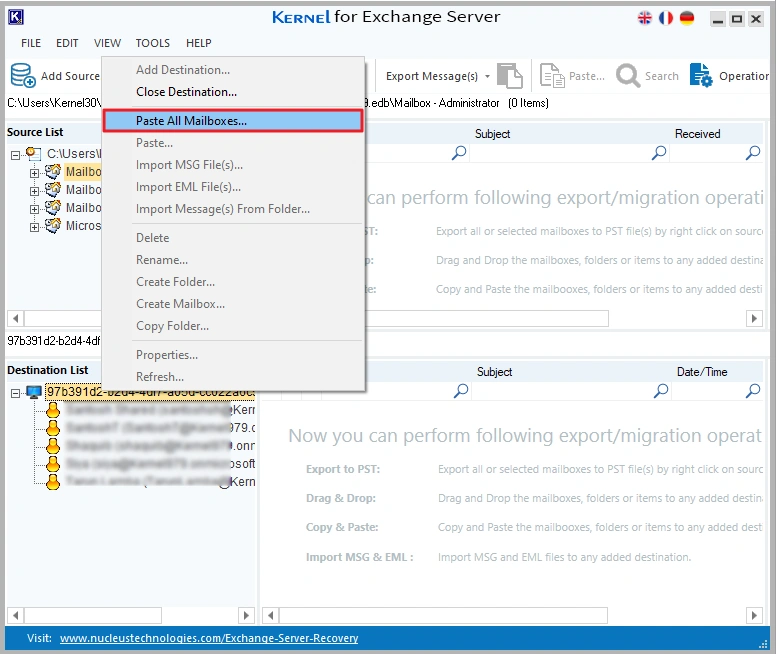Click search icon beside destination Subject column

click(461, 391)
